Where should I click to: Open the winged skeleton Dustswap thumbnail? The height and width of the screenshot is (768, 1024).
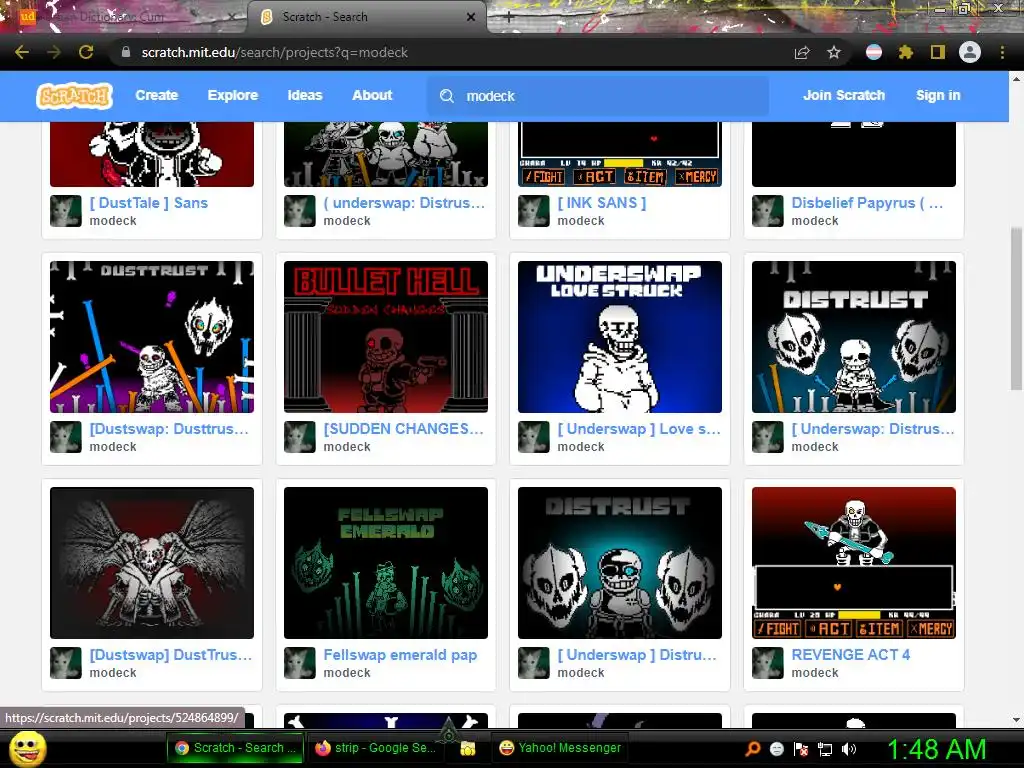(x=152, y=563)
